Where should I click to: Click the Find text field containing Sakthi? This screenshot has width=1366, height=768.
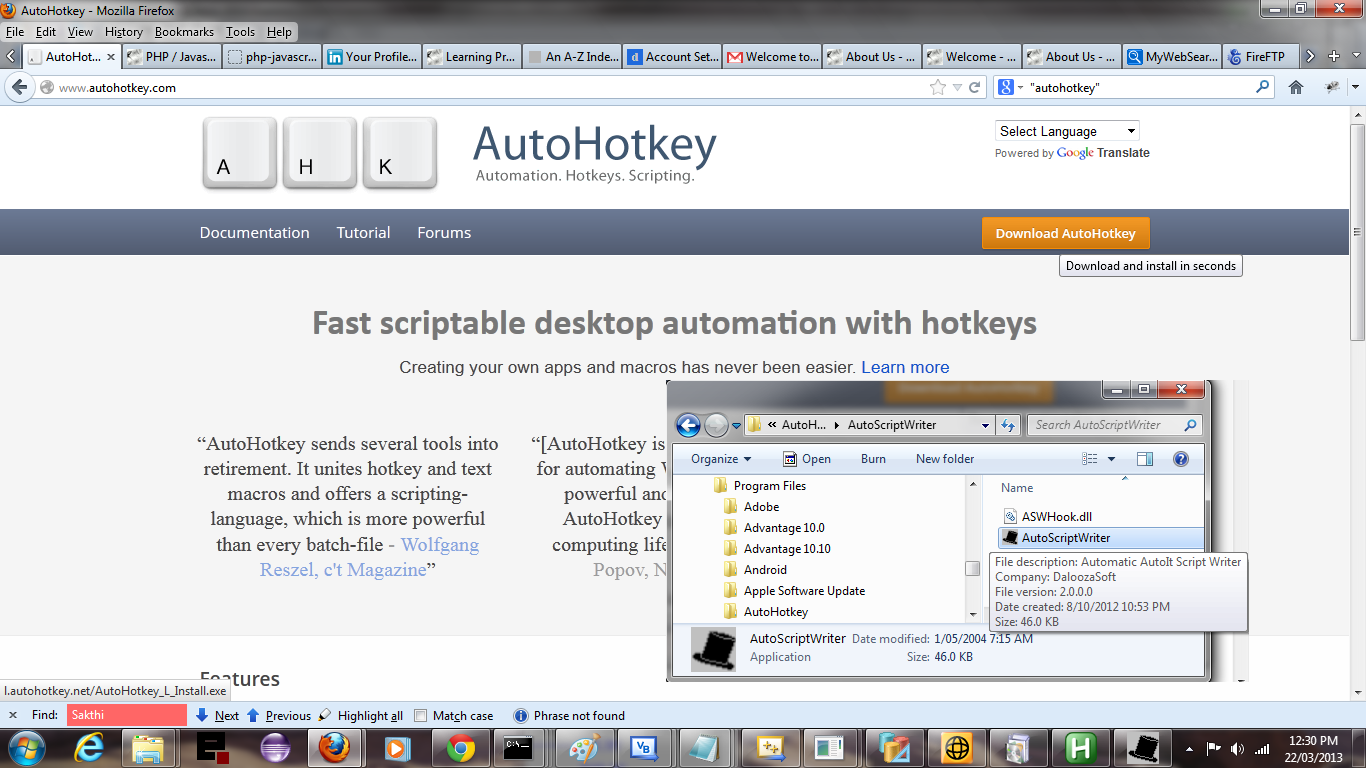pos(126,715)
